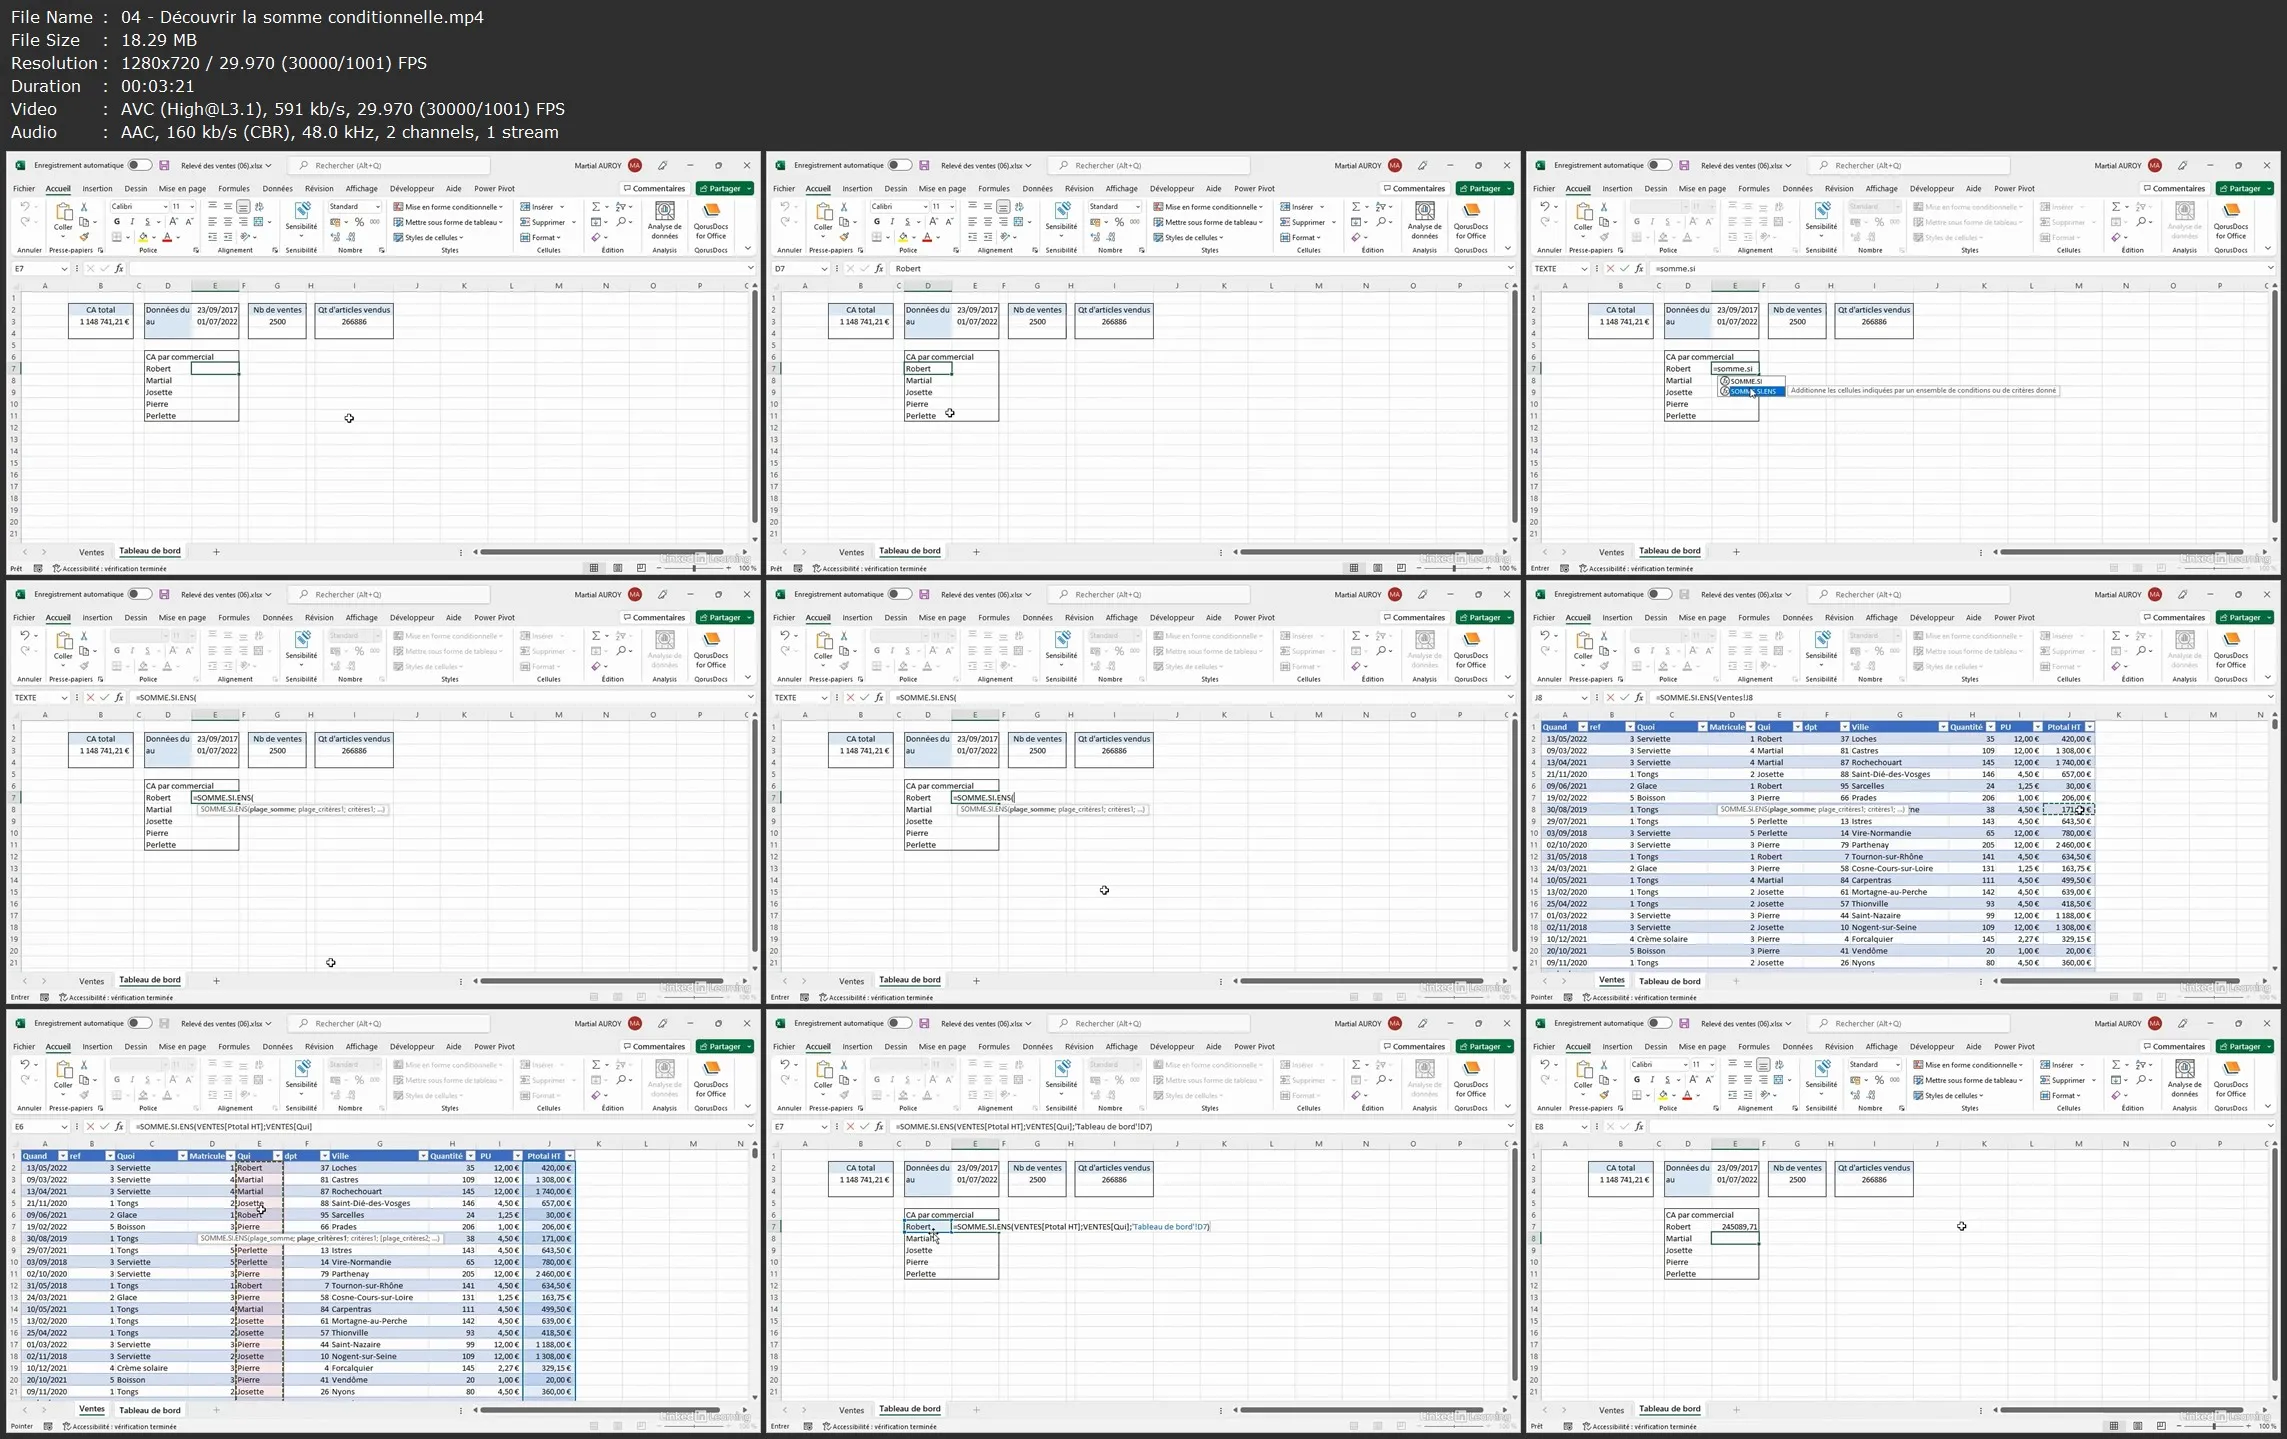
Task: Click Commentaires in the empty E7 frame
Action: pos(655,188)
